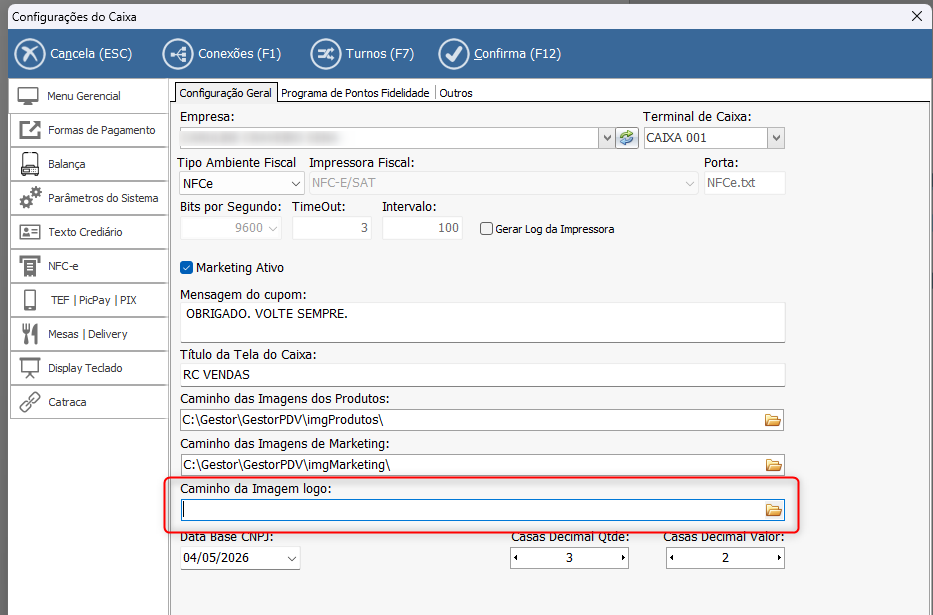Click the refresh icon beside Empresa field

click(627, 138)
